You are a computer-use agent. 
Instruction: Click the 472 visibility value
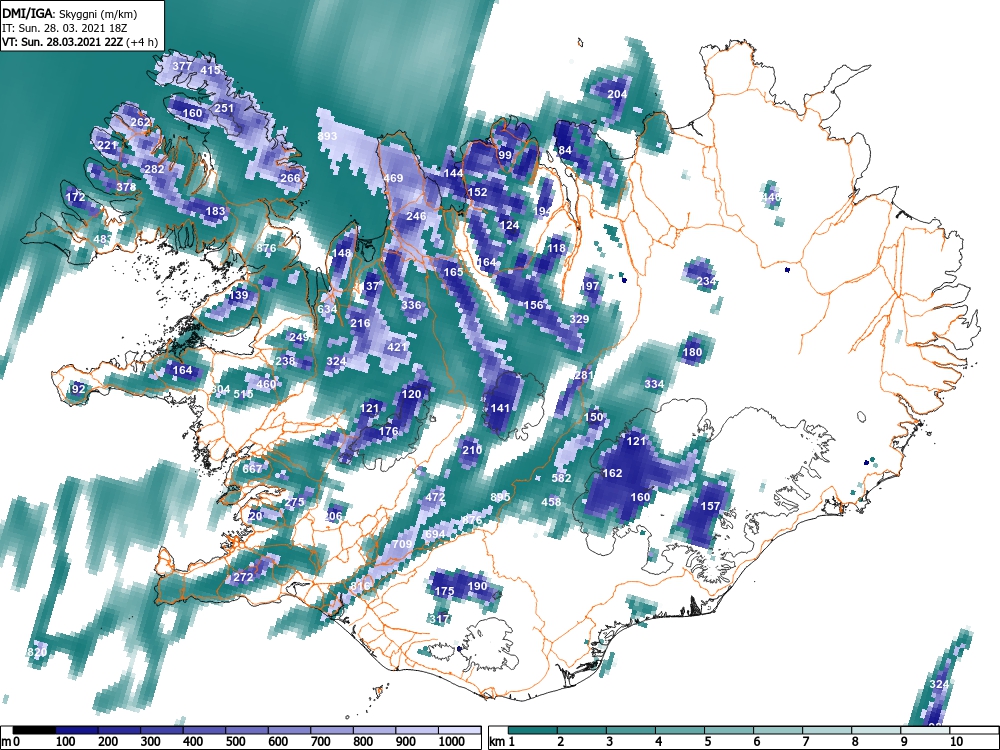point(435,497)
